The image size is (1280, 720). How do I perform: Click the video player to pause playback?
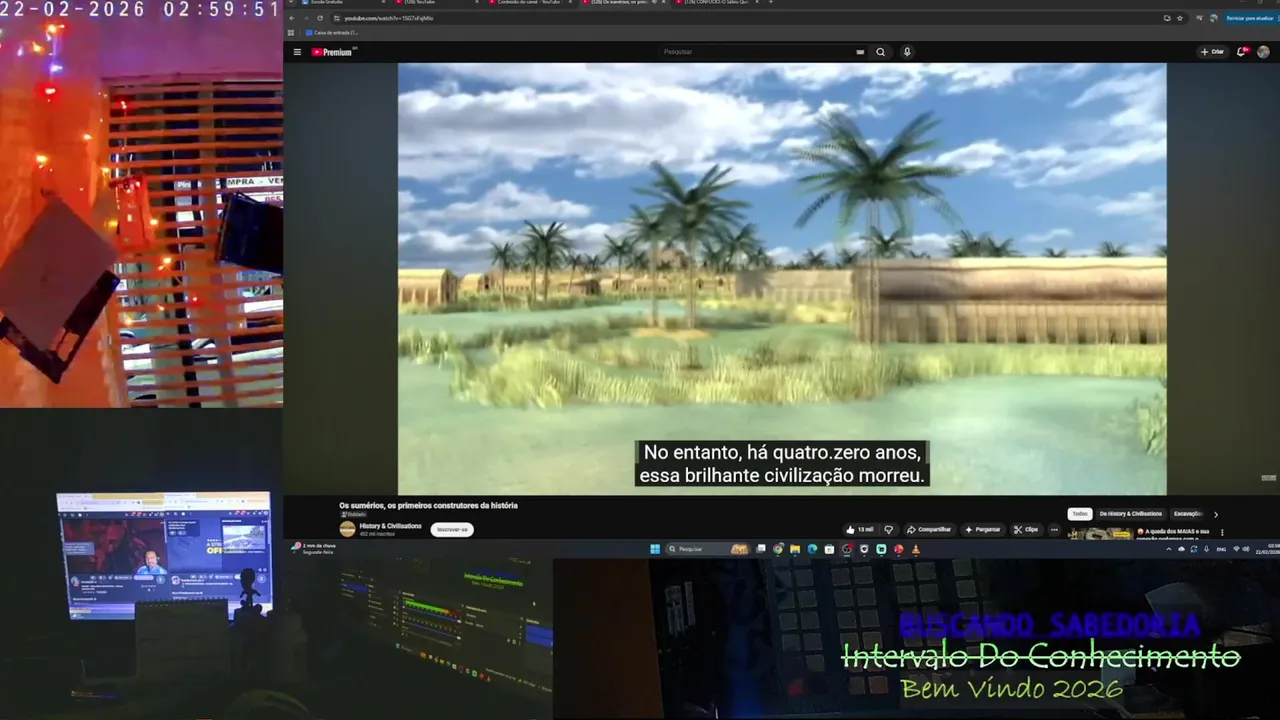[782, 279]
